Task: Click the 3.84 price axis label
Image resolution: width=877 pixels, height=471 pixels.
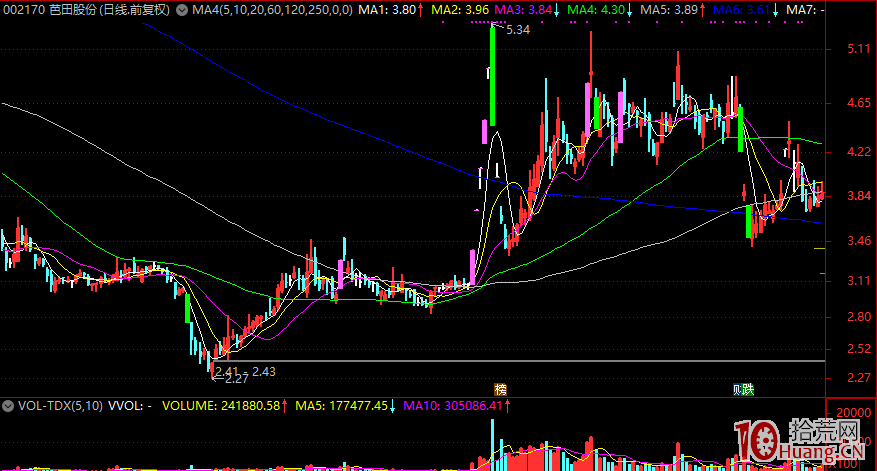Action: tap(859, 196)
